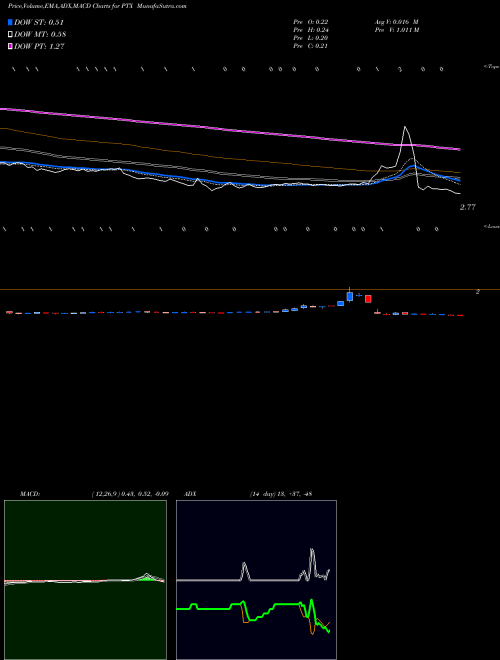
Task: Click the ADX panel heading
Action: click(190, 494)
